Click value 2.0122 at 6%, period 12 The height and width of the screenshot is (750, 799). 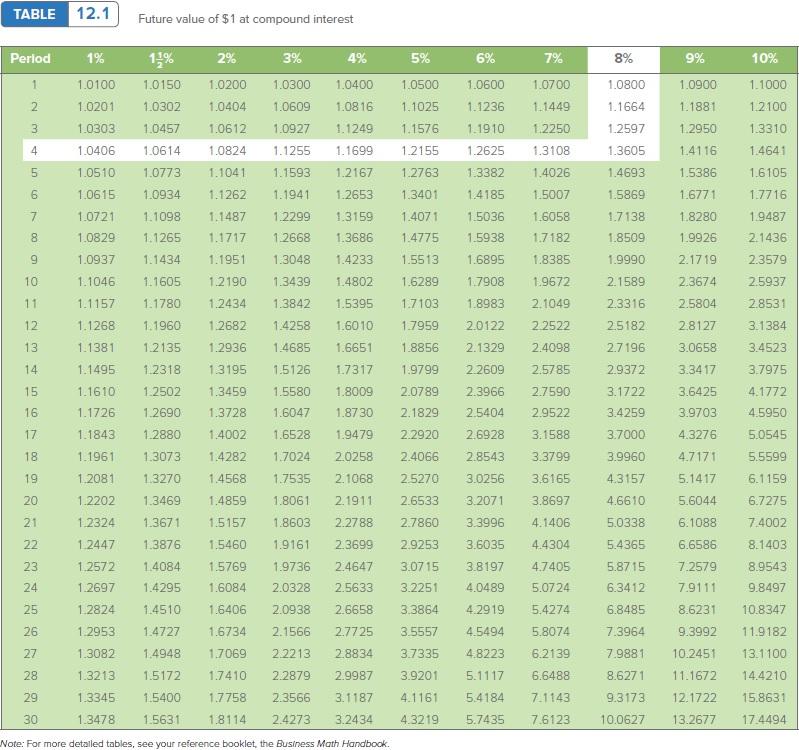click(x=485, y=326)
